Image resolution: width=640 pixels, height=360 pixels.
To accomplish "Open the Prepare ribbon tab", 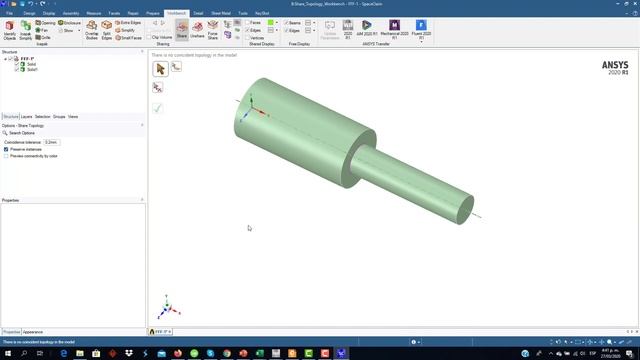I will (x=153, y=13).
